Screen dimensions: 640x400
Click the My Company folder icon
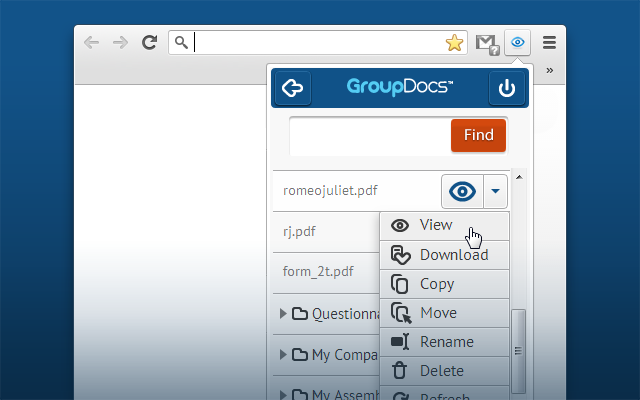(x=300, y=354)
